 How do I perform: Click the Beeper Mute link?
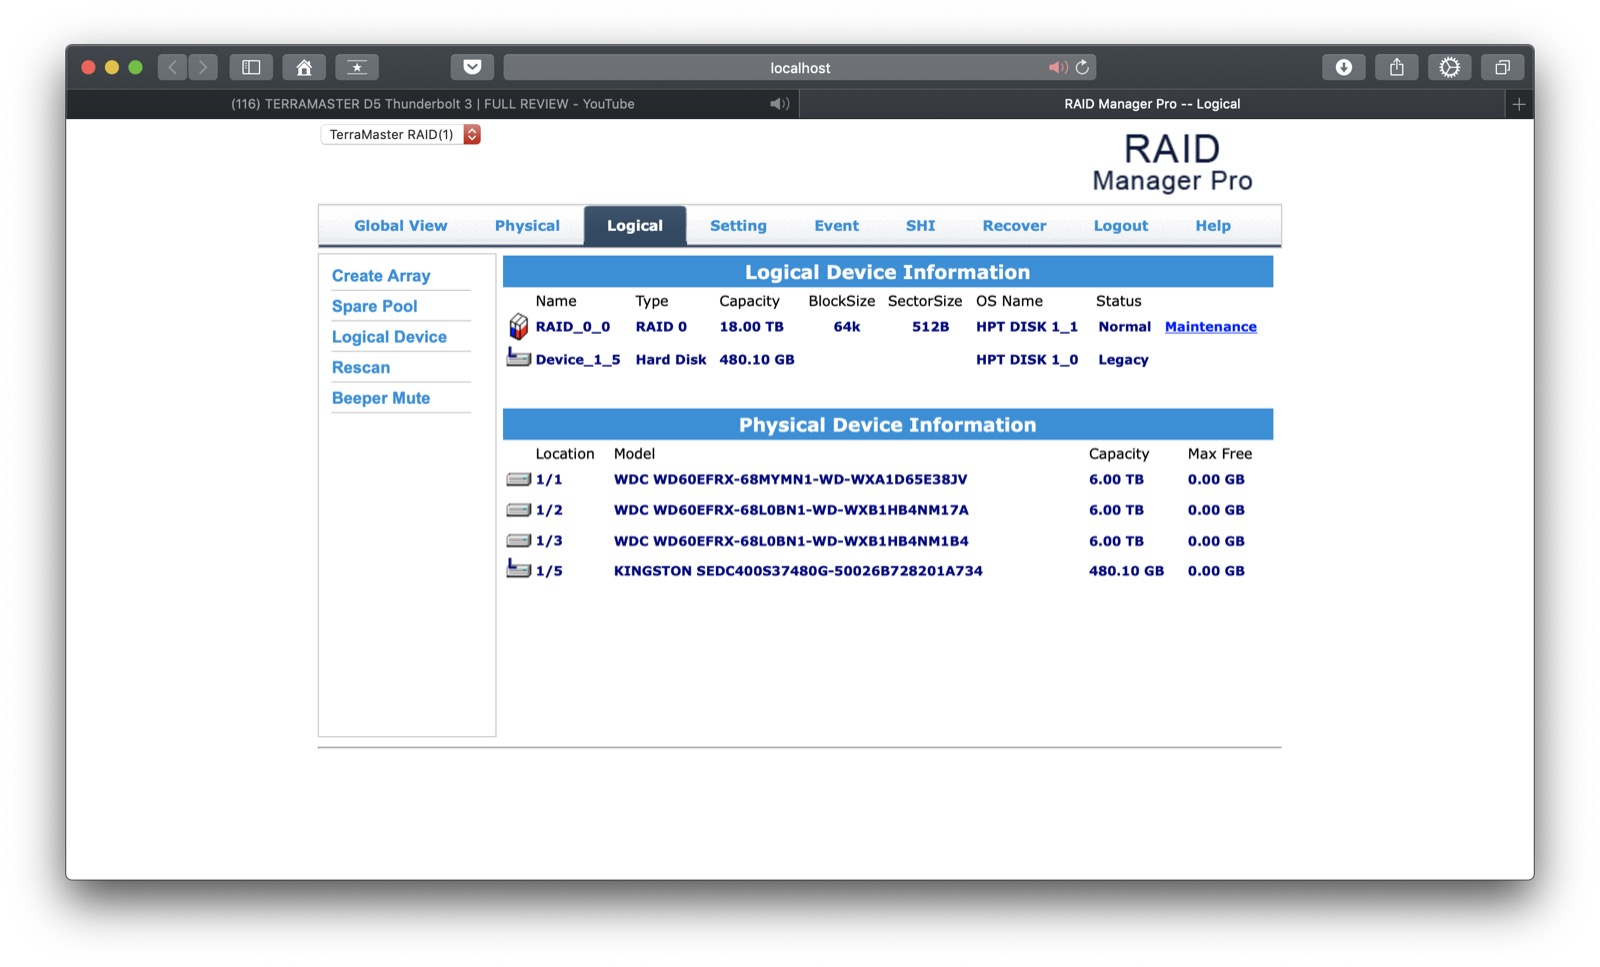click(381, 398)
